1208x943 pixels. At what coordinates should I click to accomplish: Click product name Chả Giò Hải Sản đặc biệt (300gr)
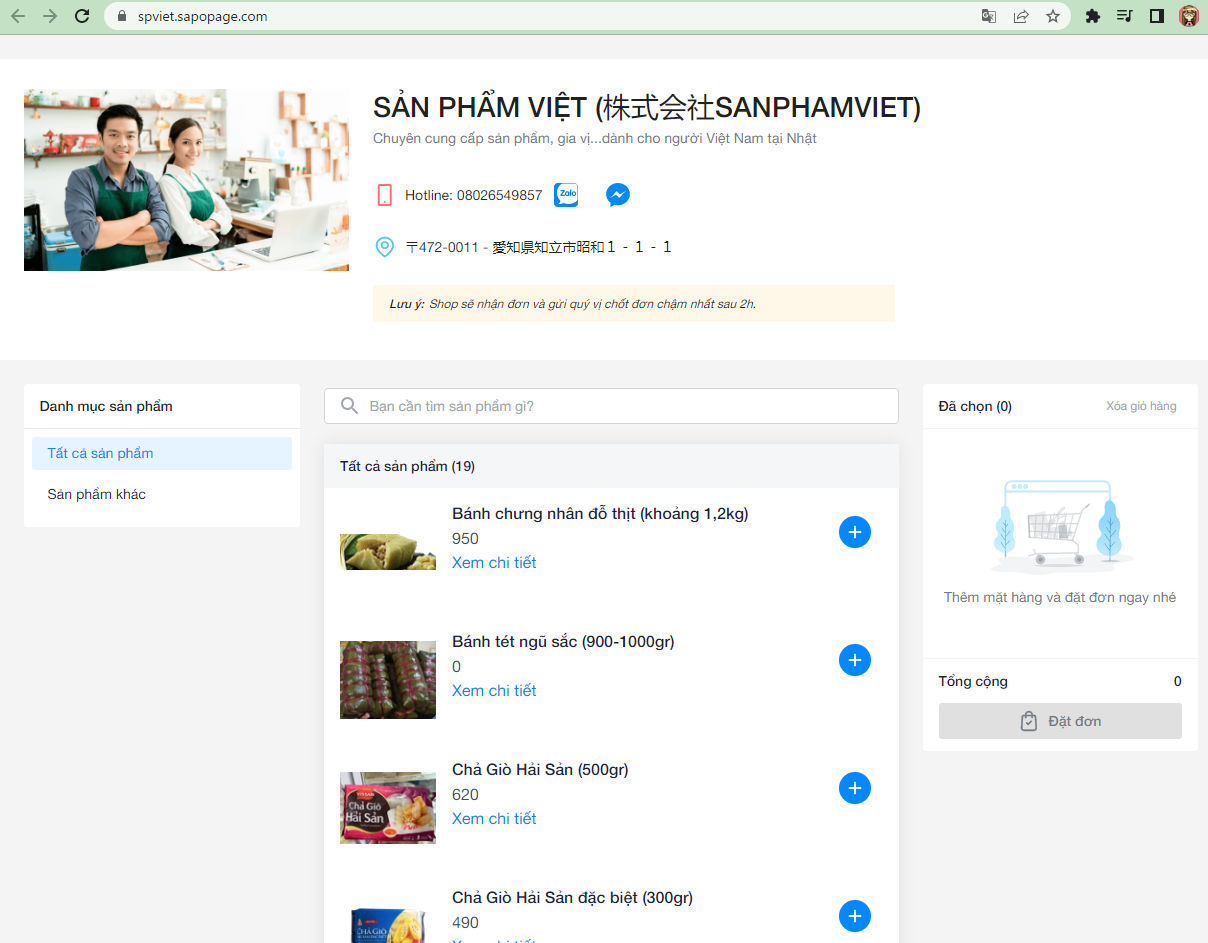coord(572,898)
